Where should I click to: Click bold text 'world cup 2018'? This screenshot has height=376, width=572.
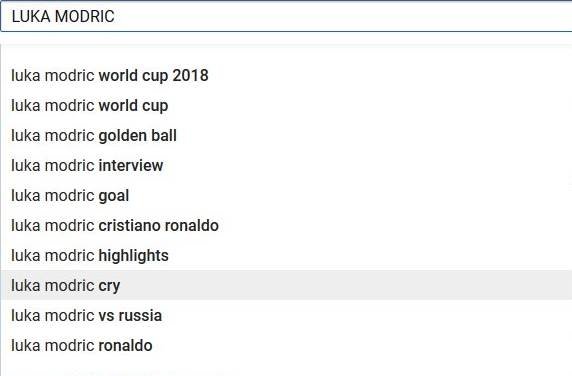click(154, 76)
